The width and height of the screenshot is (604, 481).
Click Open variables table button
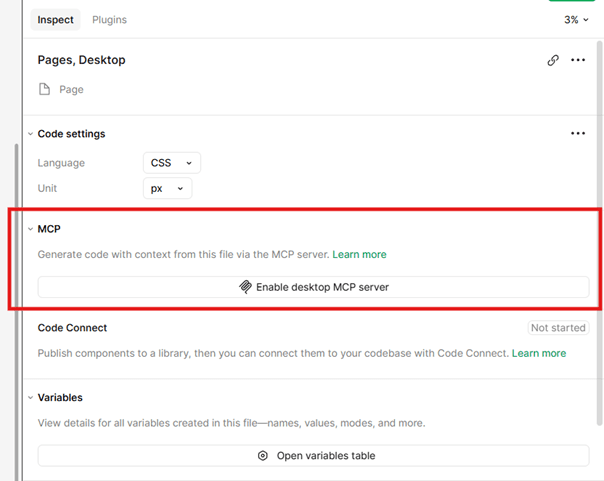(313, 456)
